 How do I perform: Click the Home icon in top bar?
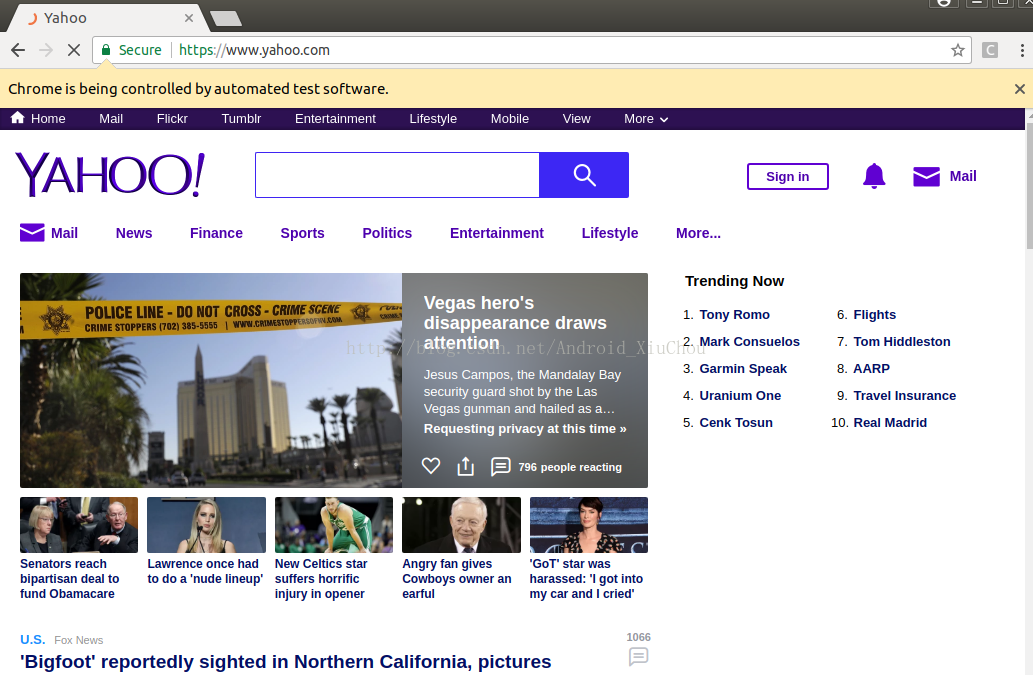click(x=18, y=118)
